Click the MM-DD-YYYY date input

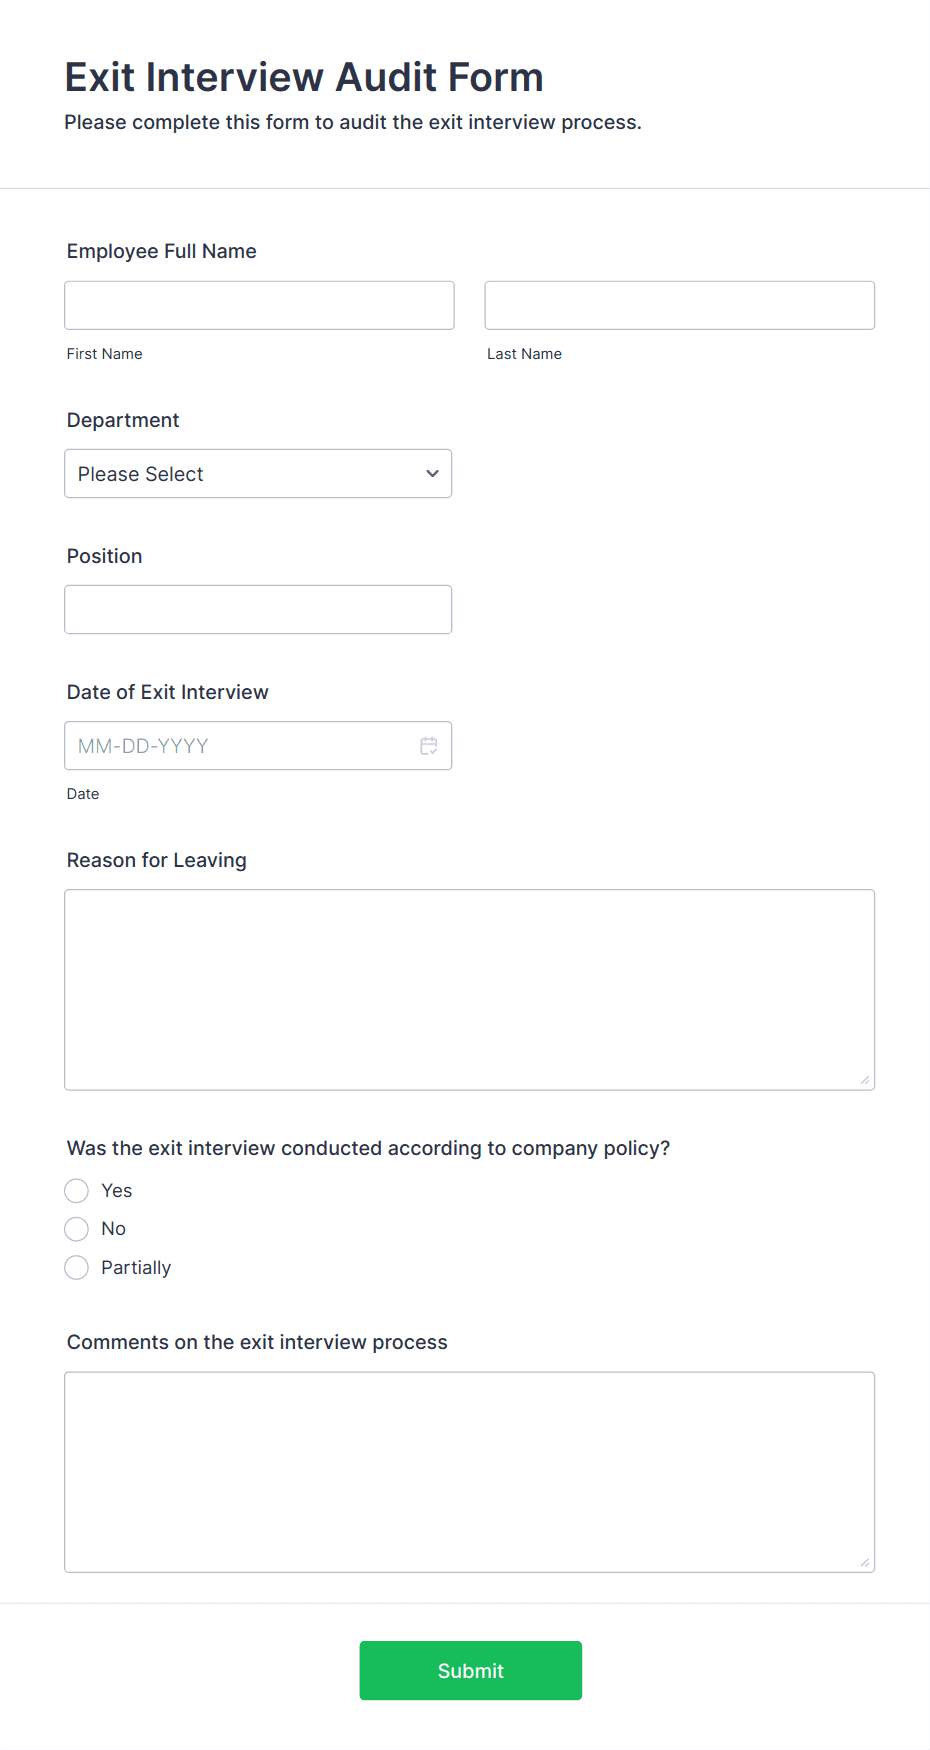(230, 745)
